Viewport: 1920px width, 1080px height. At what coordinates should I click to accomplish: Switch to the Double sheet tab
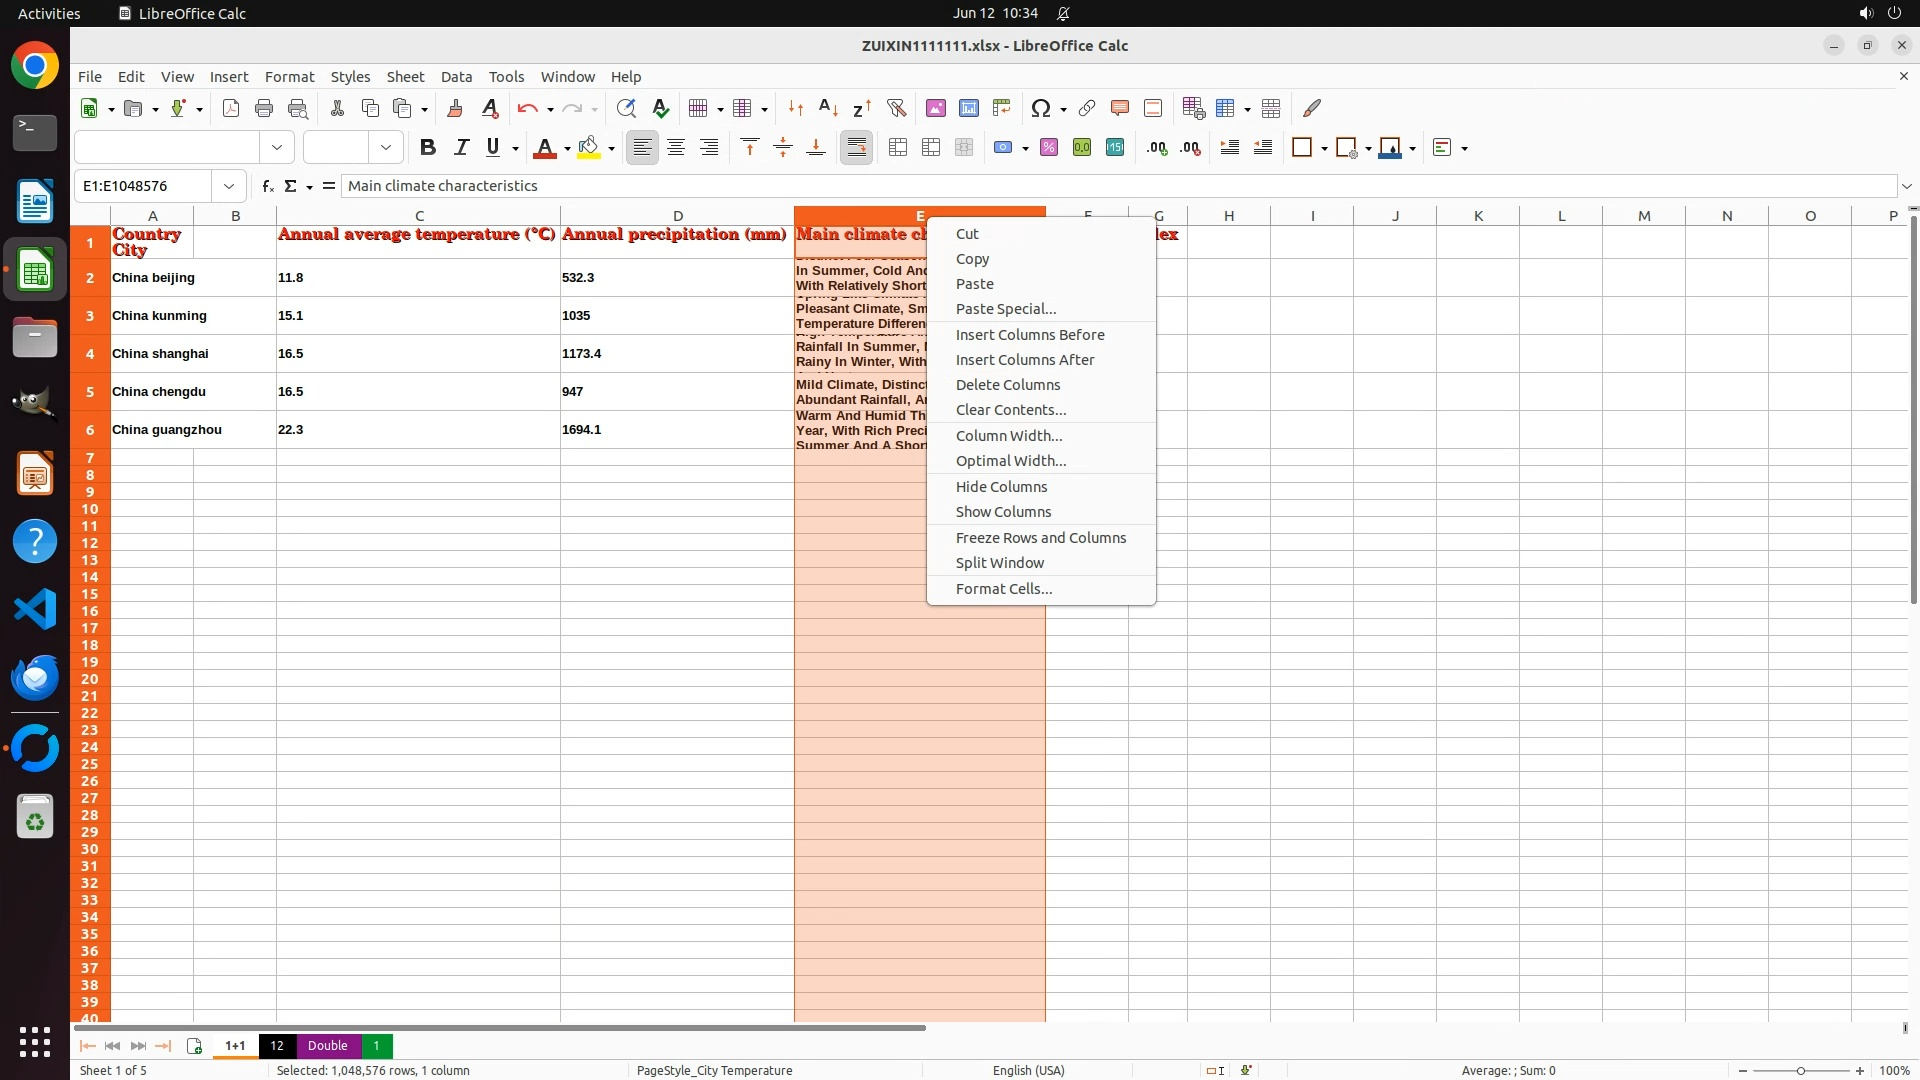point(327,1046)
